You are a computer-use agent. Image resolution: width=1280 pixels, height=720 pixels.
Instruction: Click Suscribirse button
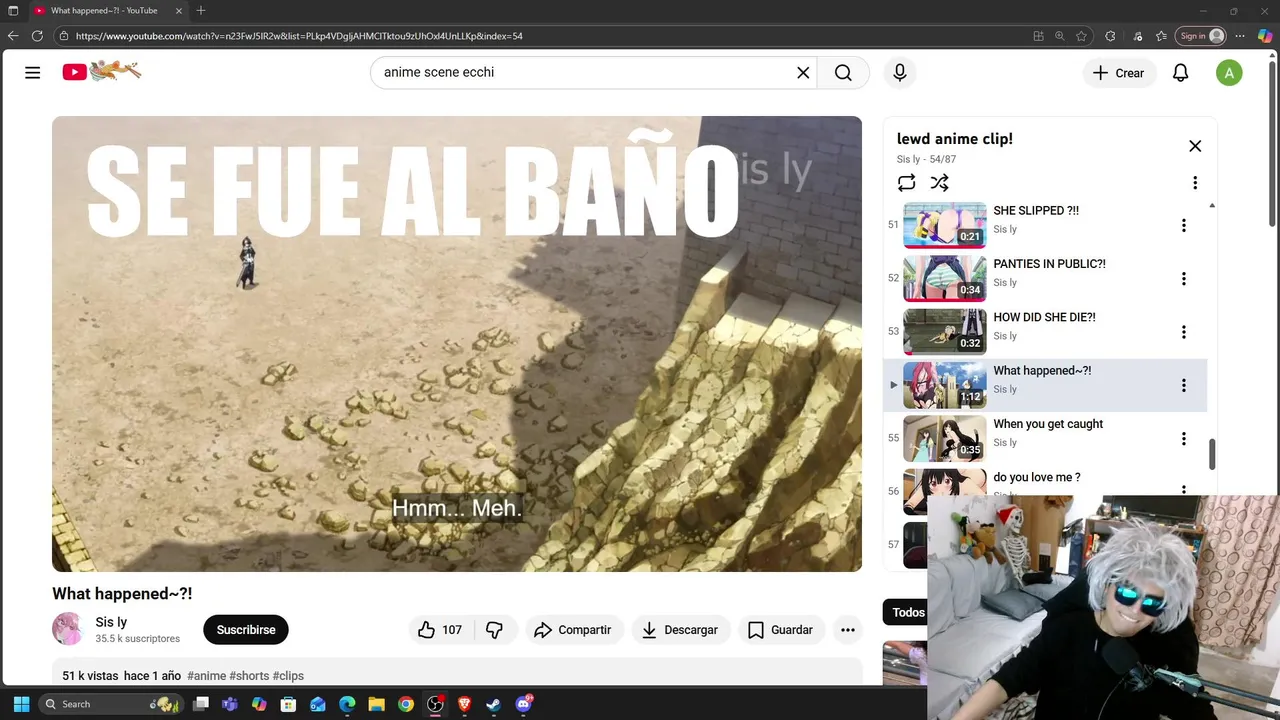click(246, 630)
